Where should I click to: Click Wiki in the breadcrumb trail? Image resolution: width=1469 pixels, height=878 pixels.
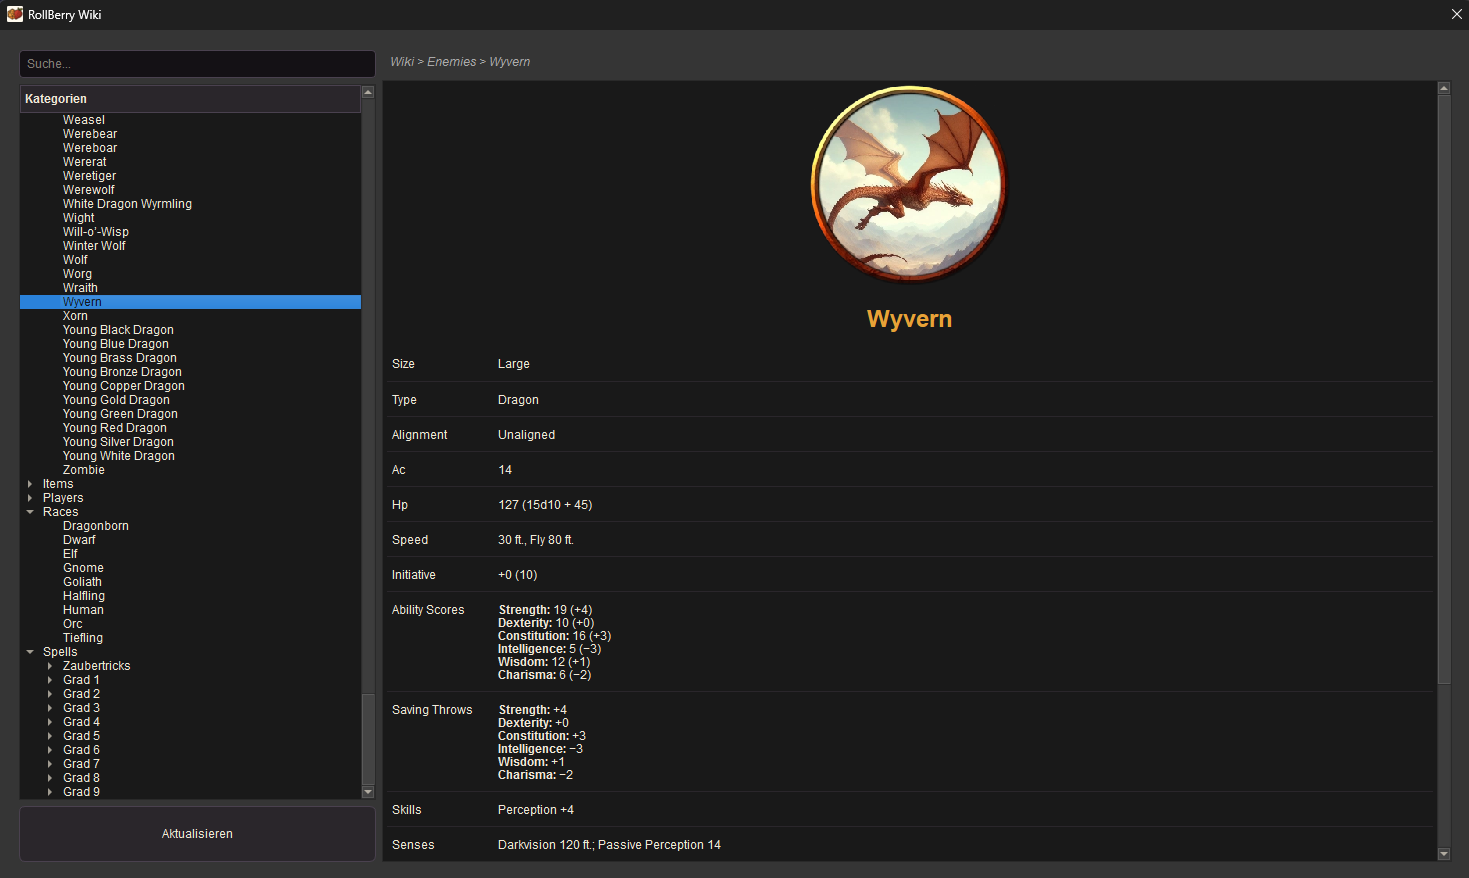point(401,61)
